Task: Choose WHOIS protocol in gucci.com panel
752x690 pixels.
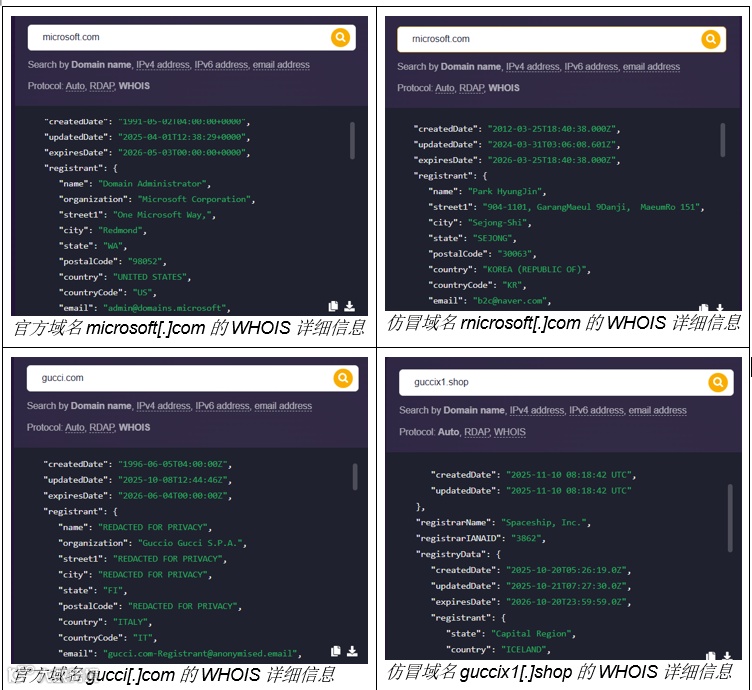Action: [x=134, y=428]
